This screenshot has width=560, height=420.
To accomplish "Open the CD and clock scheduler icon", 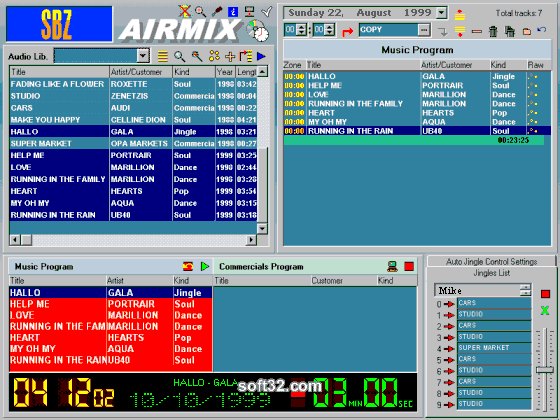I will (x=258, y=30).
